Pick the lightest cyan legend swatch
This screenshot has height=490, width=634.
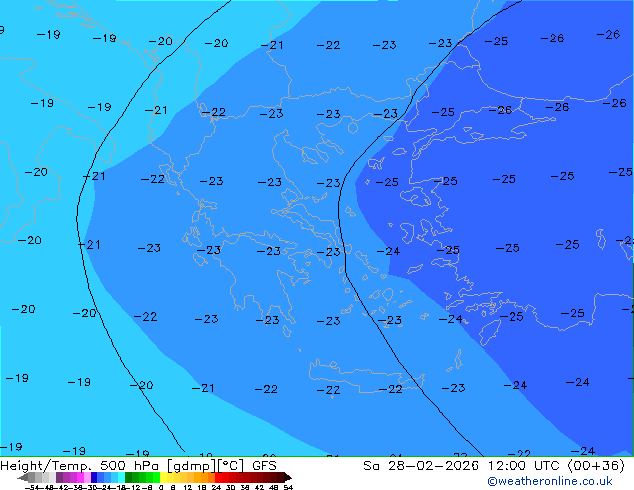(x=121, y=477)
